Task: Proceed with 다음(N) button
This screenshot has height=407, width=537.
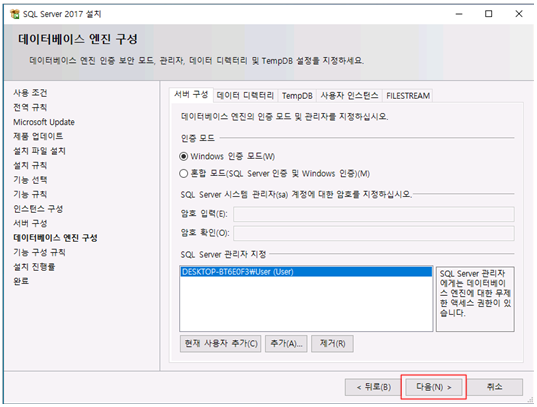Action: pyautogui.click(x=434, y=387)
